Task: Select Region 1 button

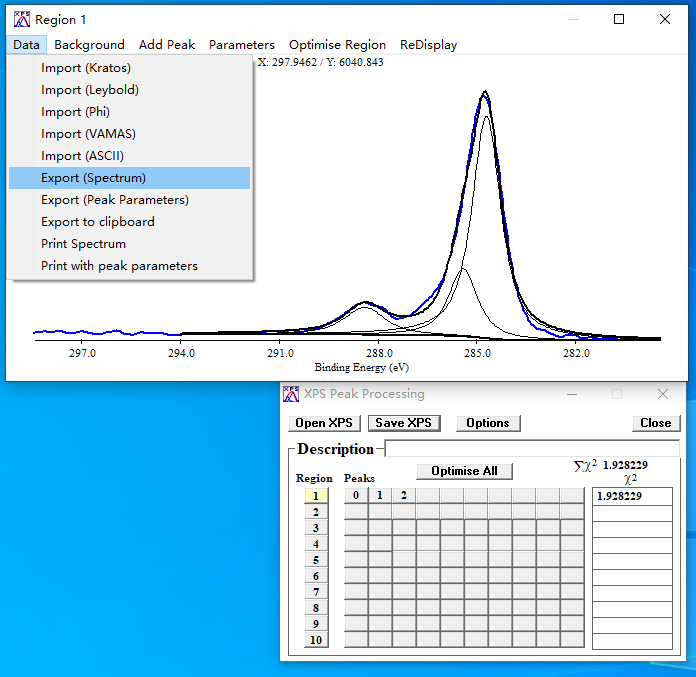Action: (316, 496)
